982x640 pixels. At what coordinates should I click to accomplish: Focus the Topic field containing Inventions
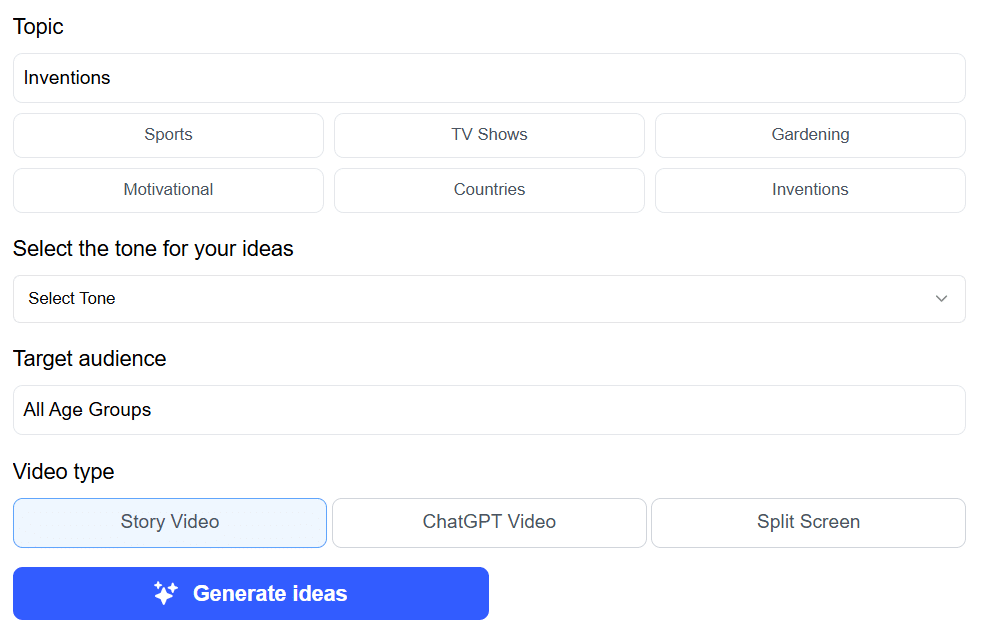point(489,78)
